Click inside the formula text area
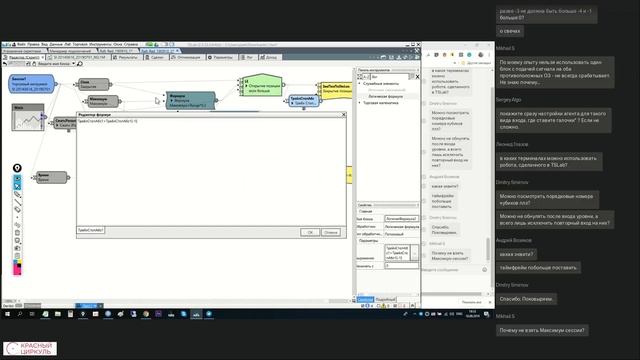This screenshot has width=640, height=360. point(211,171)
